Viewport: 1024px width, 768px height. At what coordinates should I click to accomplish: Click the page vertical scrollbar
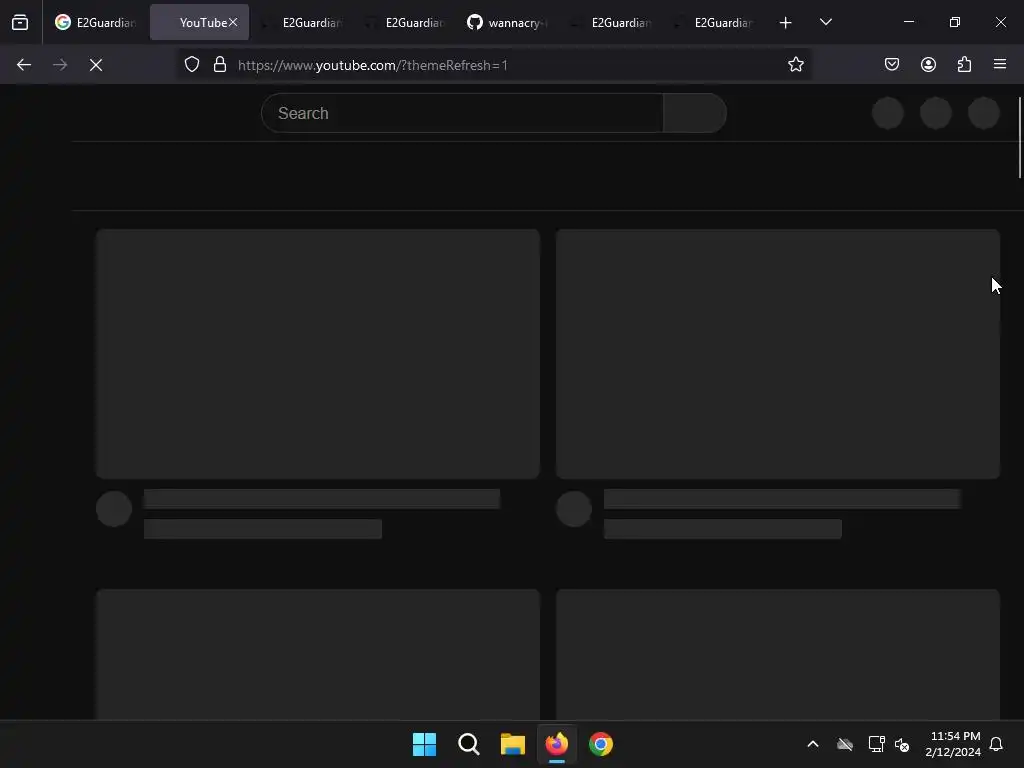click(x=1019, y=137)
